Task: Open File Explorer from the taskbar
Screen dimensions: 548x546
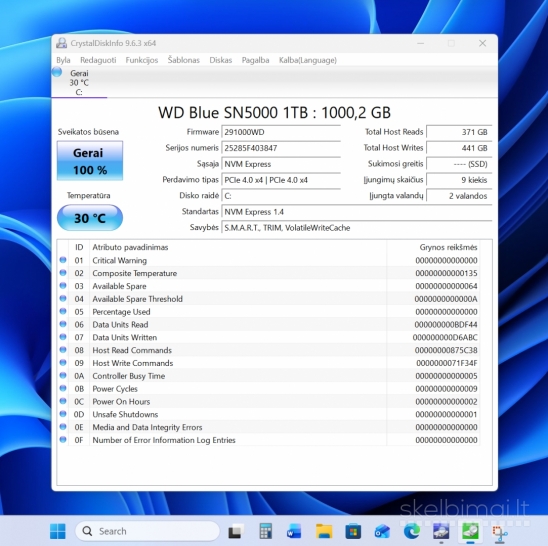Action: 324,531
